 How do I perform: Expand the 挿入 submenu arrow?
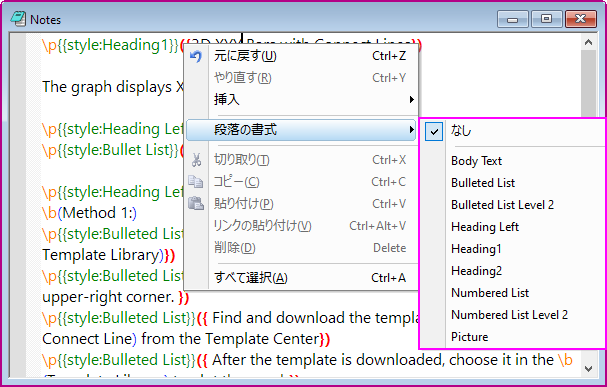click(x=412, y=100)
